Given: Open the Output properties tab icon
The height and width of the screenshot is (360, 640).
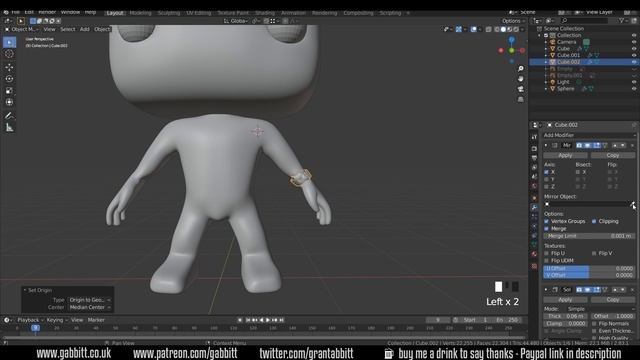Looking at the screenshot, I should pyautogui.click(x=534, y=158).
